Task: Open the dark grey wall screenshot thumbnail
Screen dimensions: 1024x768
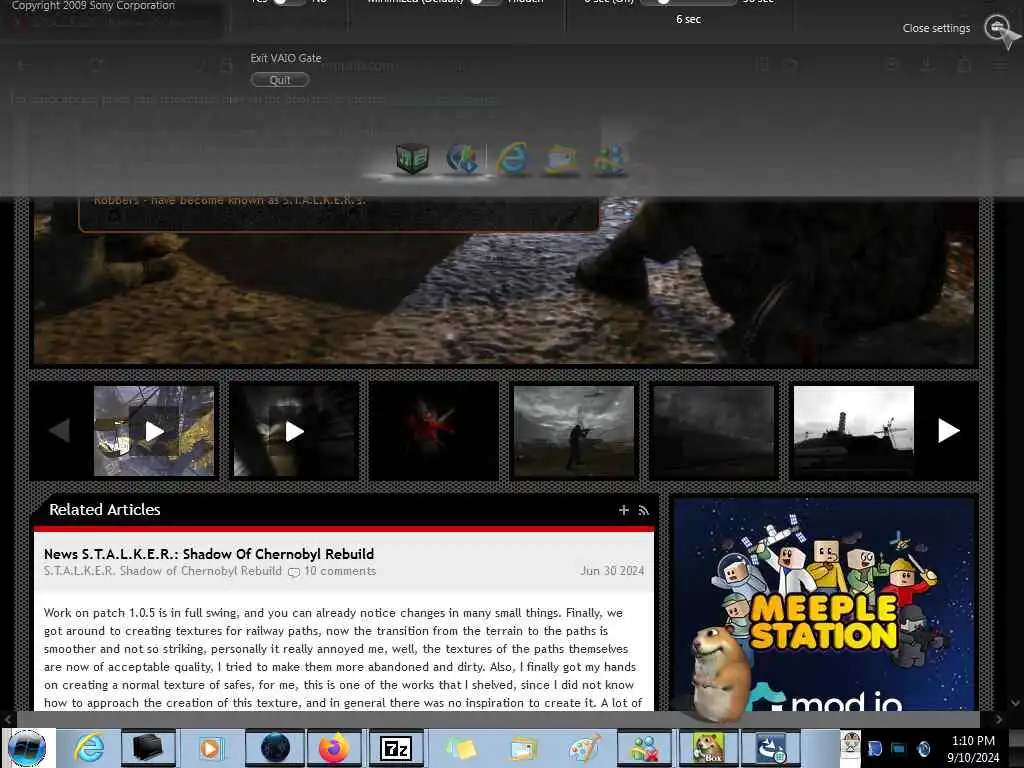Action: (714, 431)
